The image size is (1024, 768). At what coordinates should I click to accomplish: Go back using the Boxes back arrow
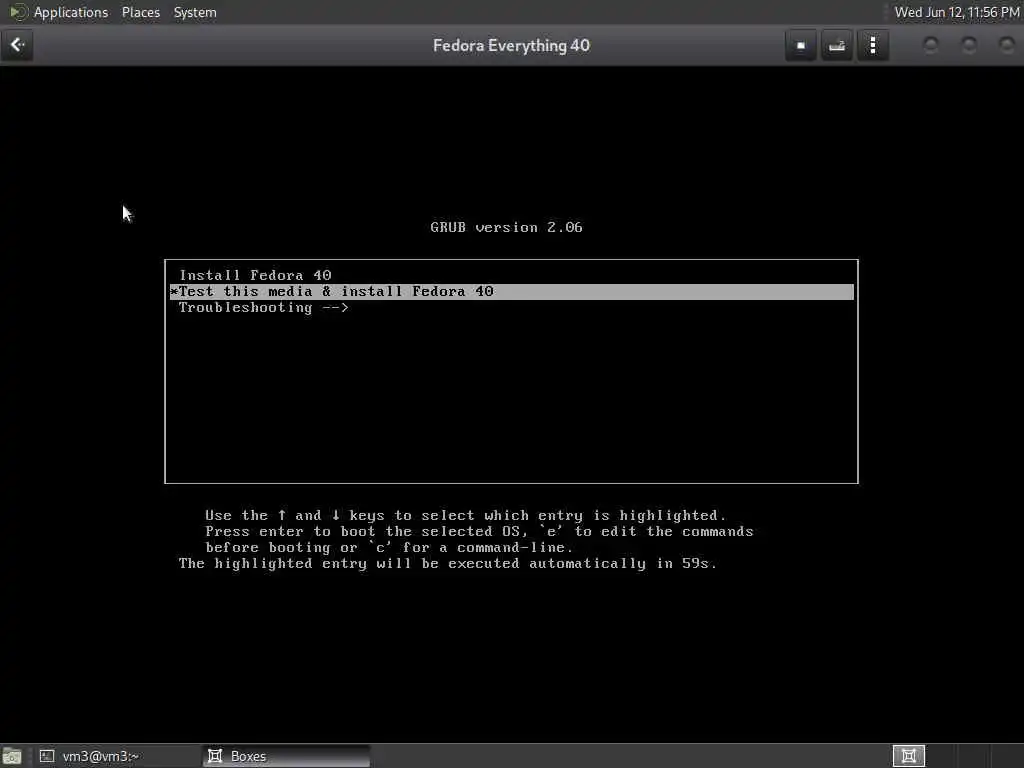point(17,45)
